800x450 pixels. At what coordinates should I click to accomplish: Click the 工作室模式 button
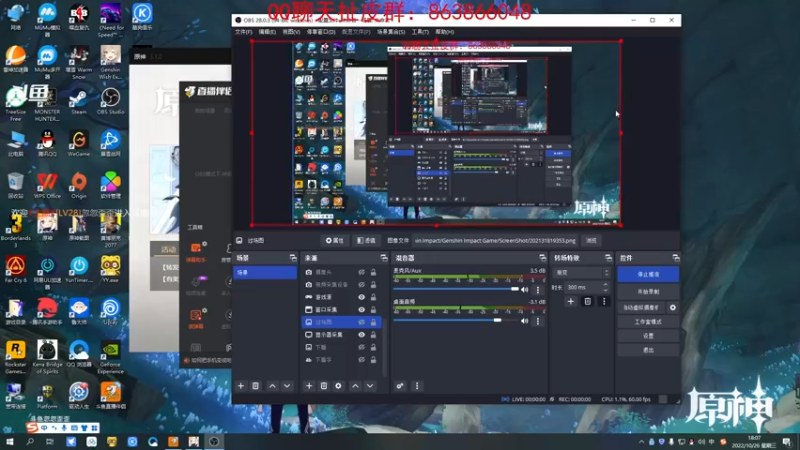click(648, 322)
